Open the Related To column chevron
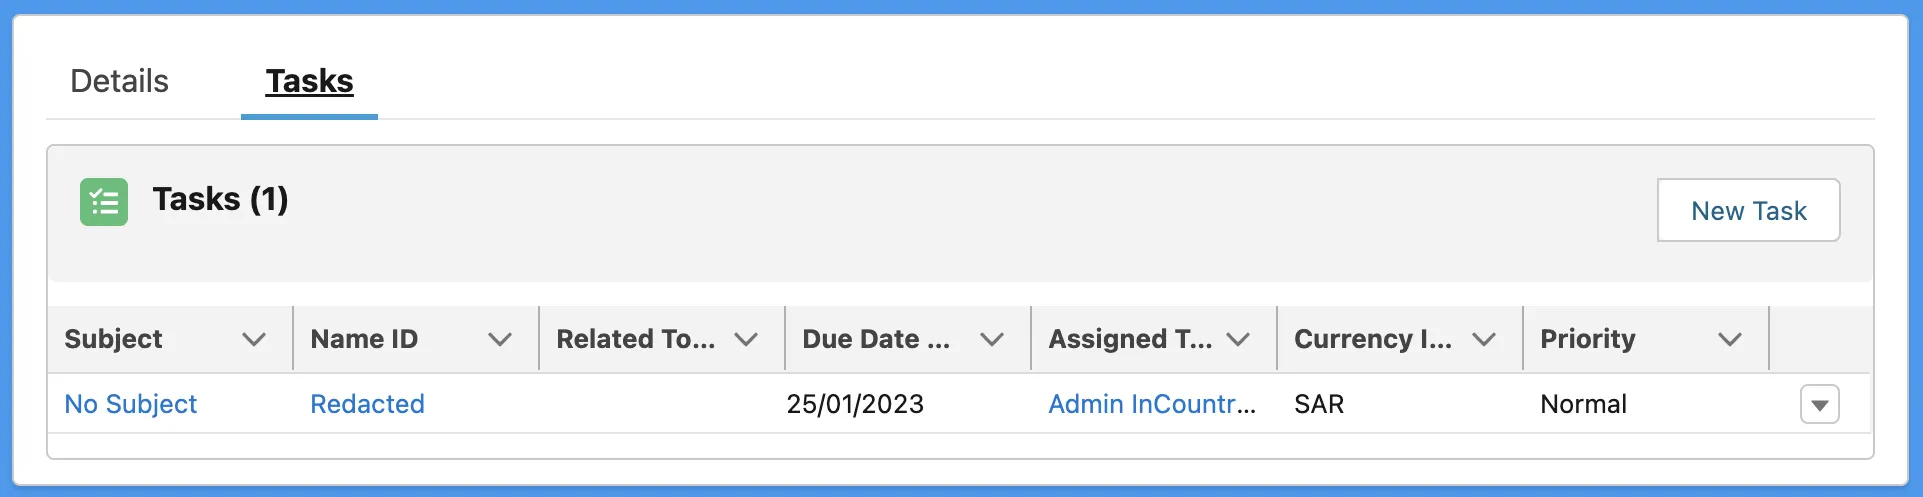Viewport: 1923px width, 497px height. click(746, 340)
